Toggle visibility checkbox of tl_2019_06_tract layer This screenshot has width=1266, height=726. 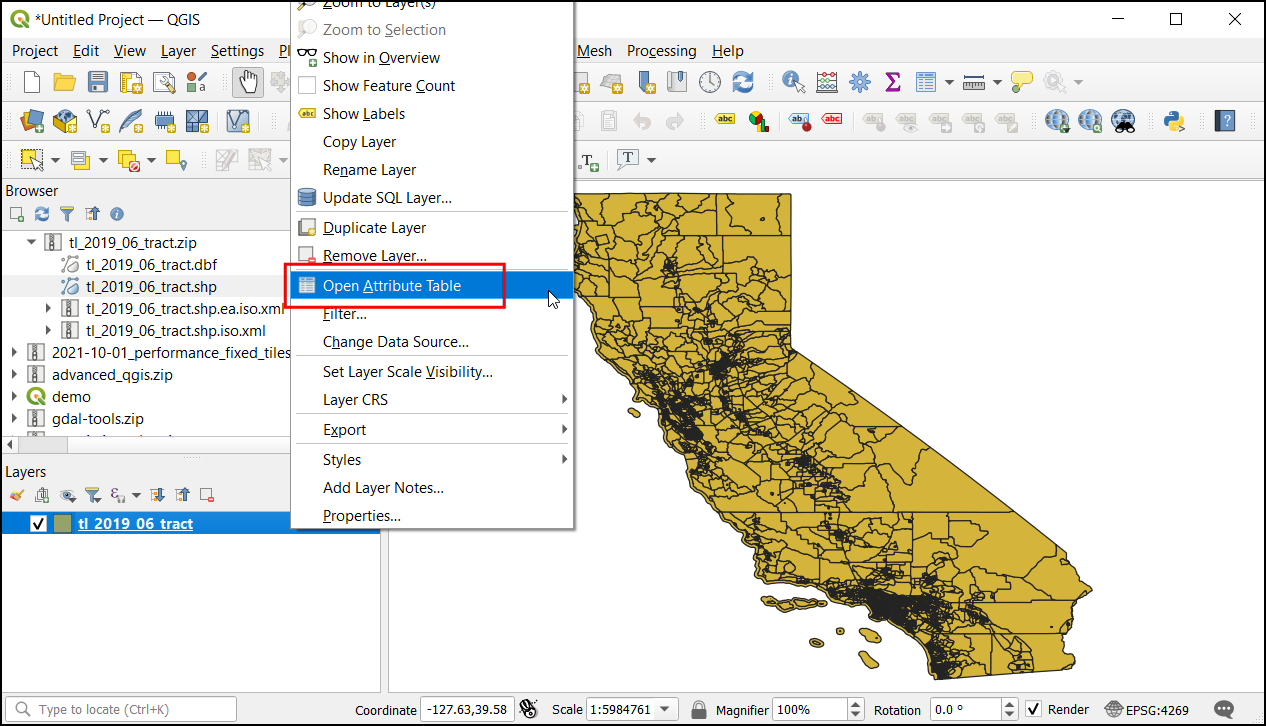pos(38,523)
